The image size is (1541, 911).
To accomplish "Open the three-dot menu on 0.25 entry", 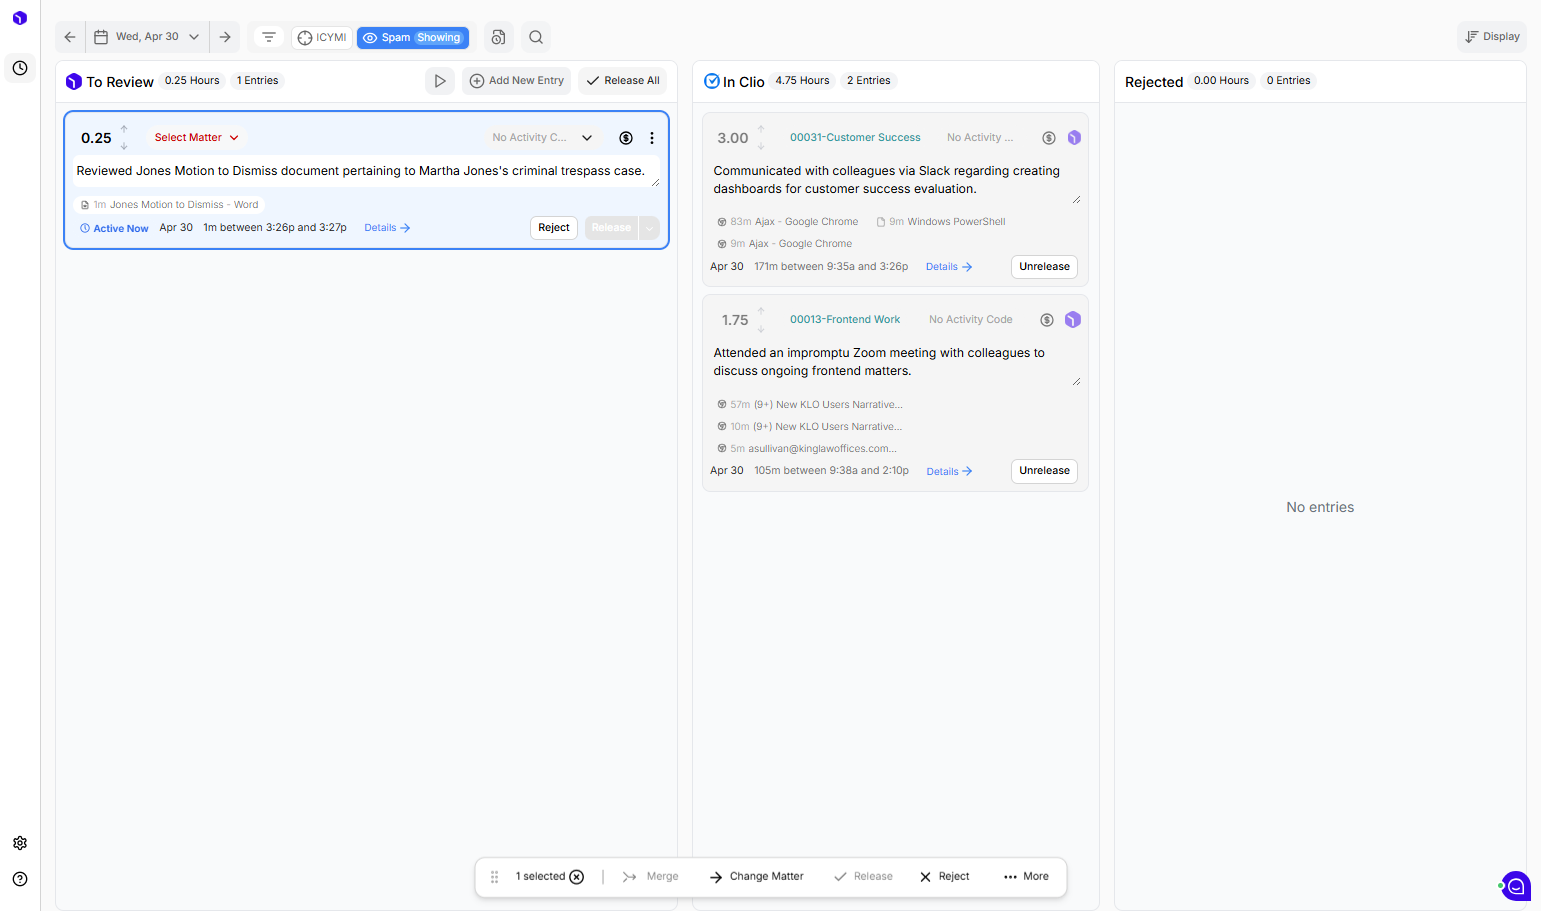I will [x=652, y=138].
